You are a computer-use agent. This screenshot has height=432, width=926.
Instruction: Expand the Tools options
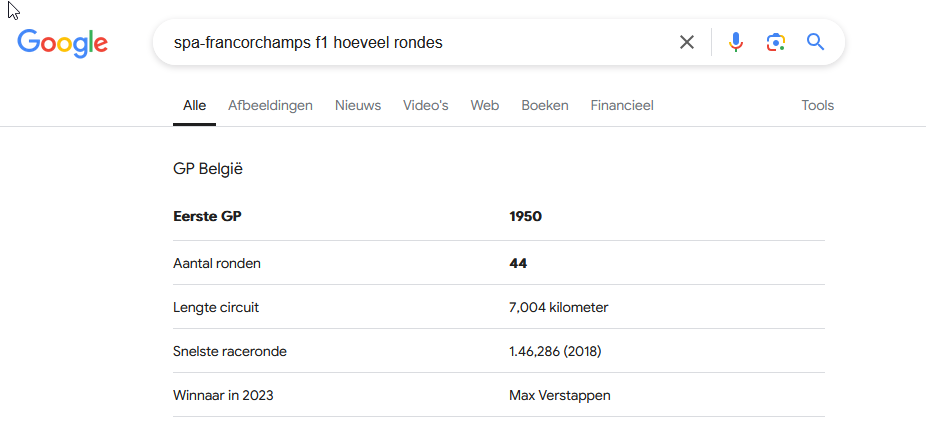(817, 105)
